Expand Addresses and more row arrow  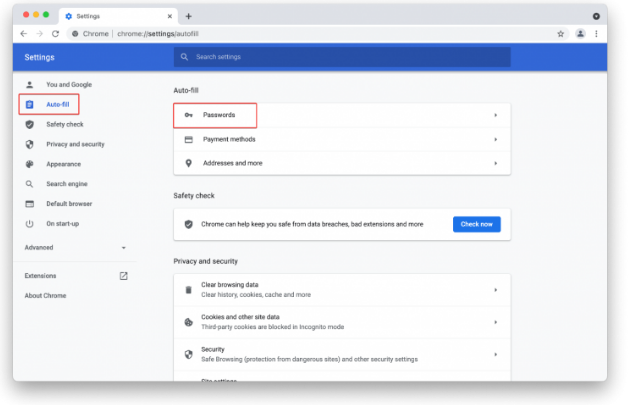coord(496,163)
